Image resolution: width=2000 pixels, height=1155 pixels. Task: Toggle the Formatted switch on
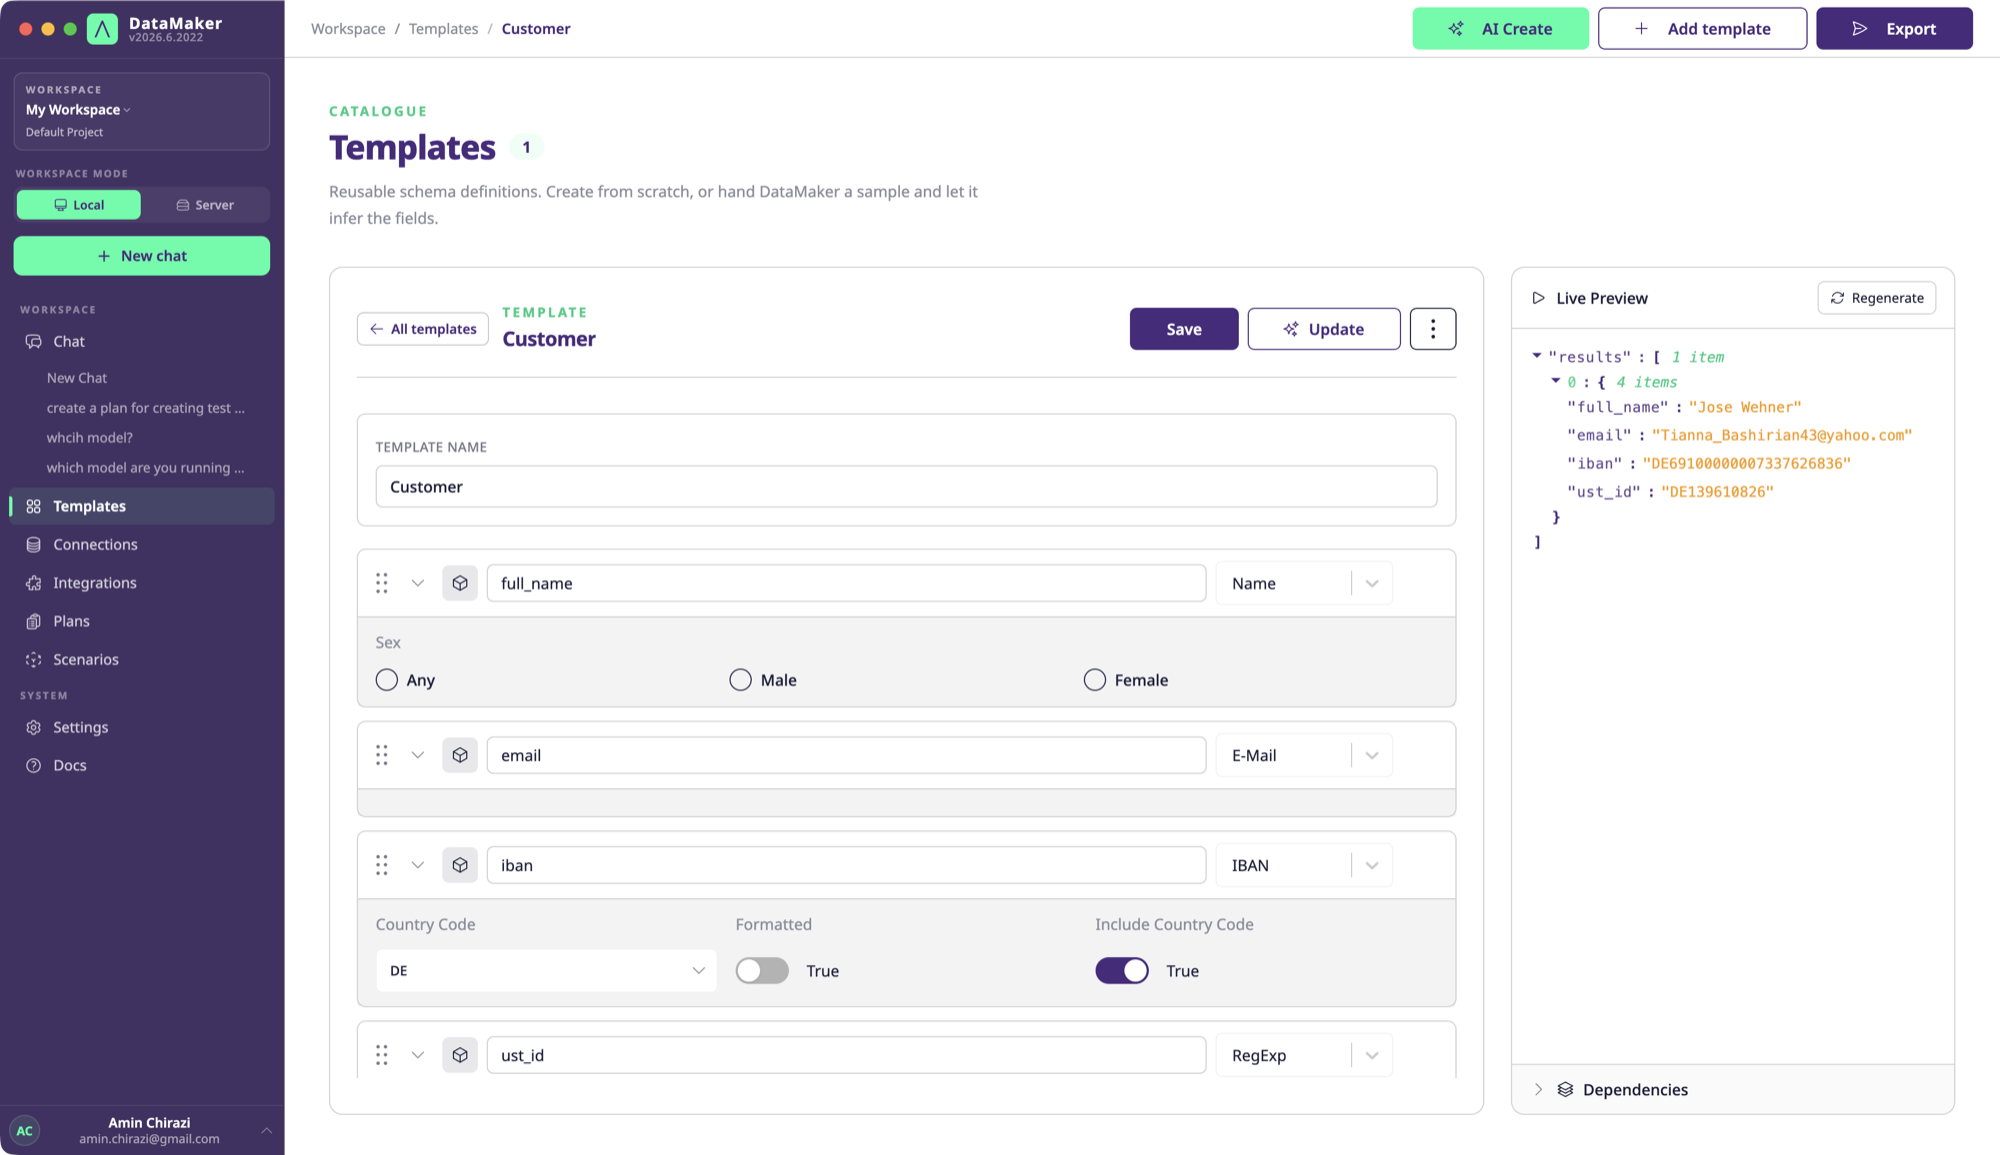(x=762, y=971)
